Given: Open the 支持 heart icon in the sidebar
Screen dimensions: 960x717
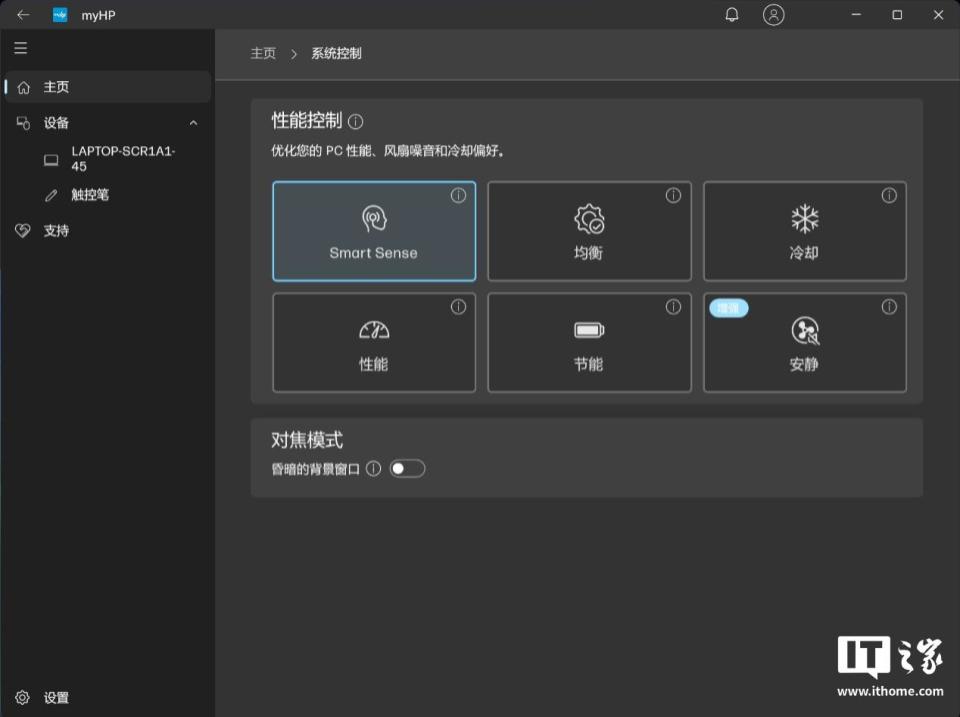Looking at the screenshot, I should coord(23,230).
